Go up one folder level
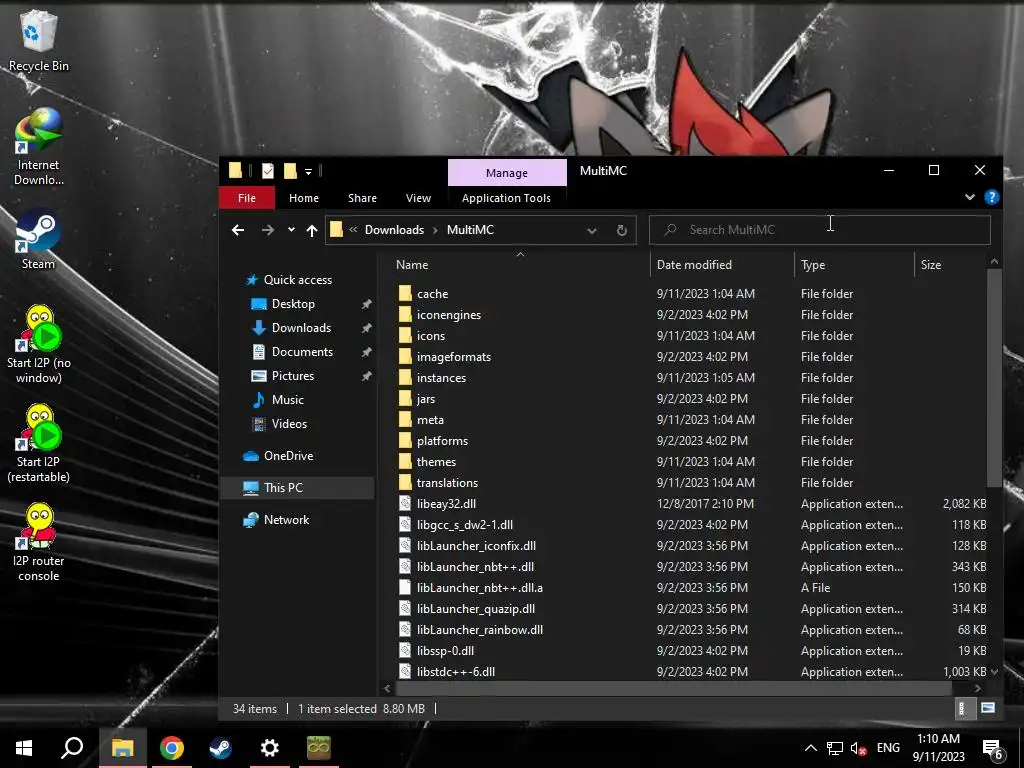Screen dimensions: 1024x768 coord(312,230)
